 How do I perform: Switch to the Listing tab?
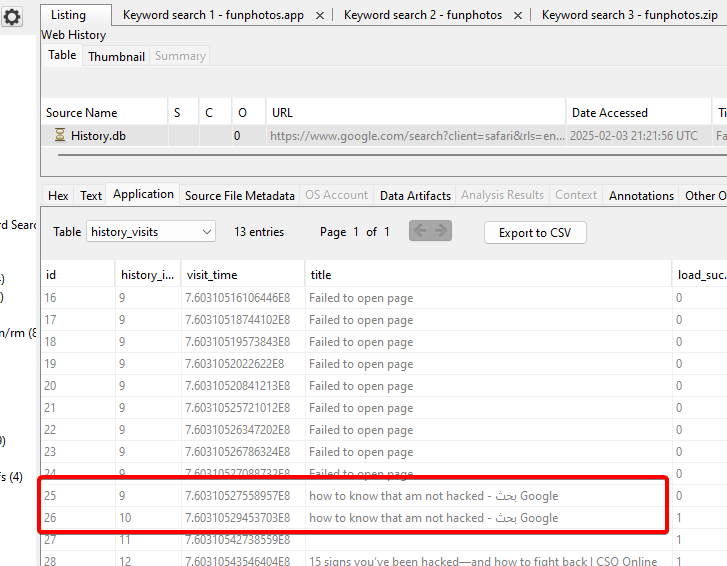[69, 15]
